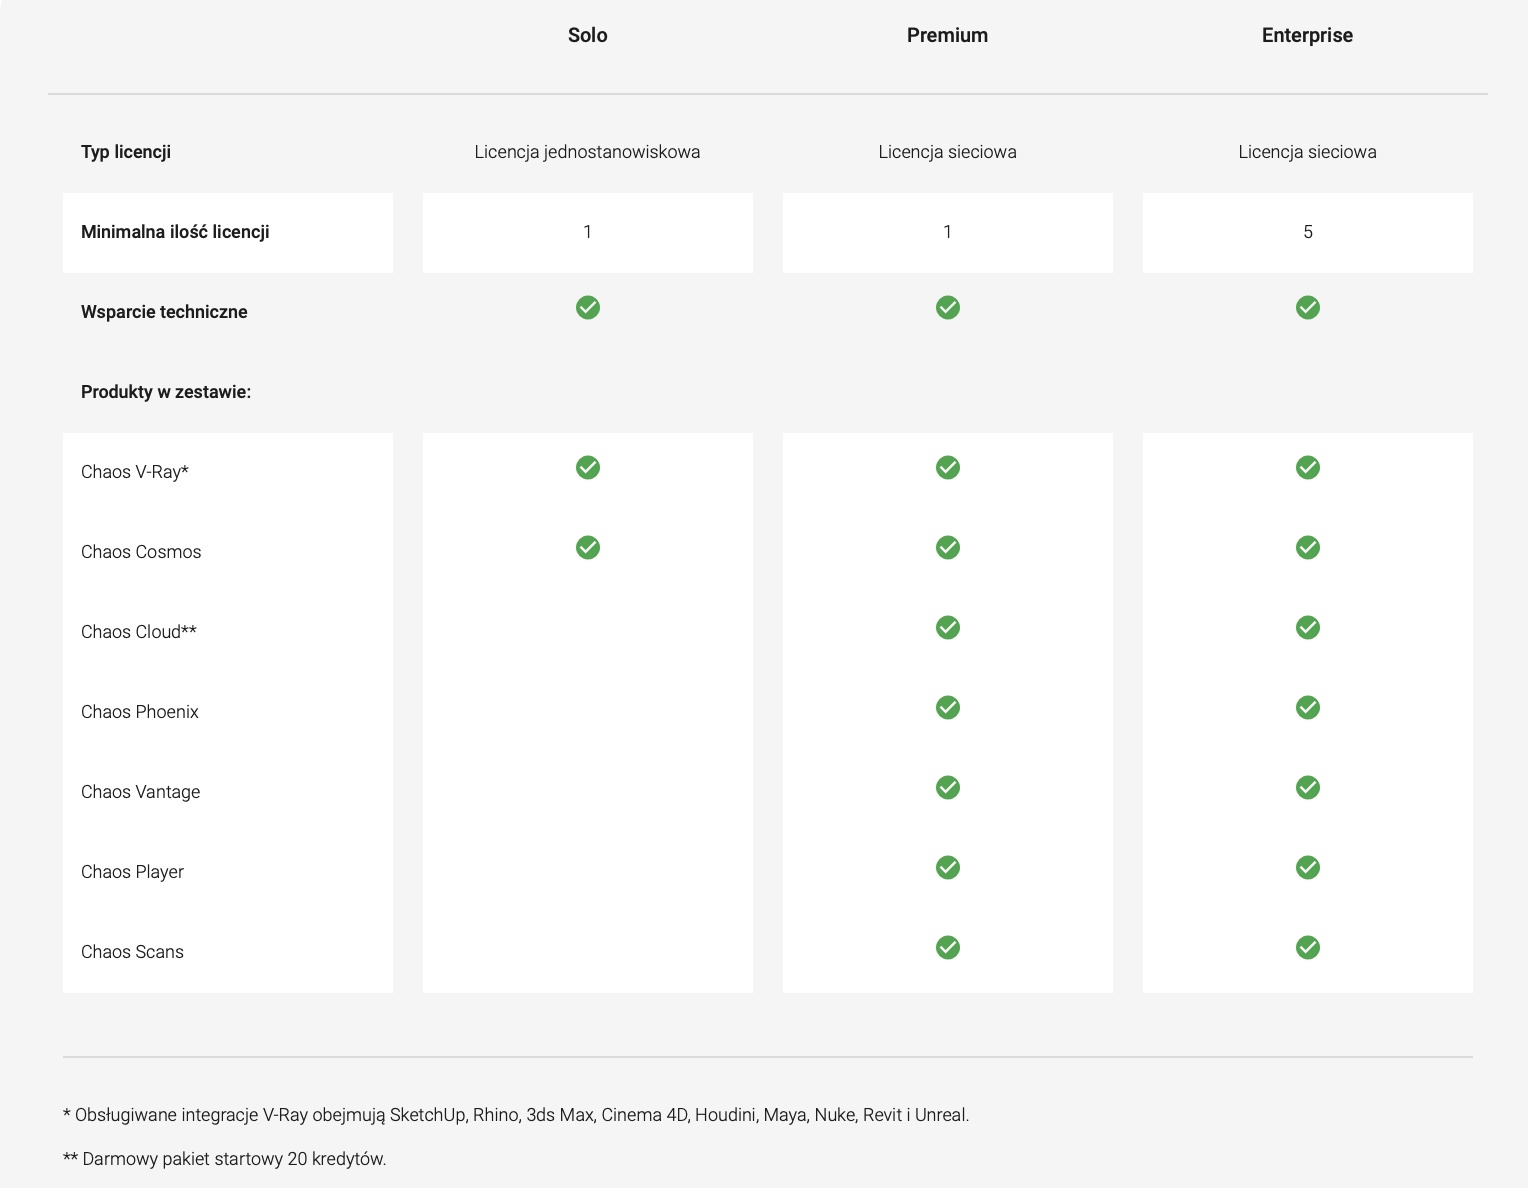Click Enterprise technical support checkmark

[1308, 308]
